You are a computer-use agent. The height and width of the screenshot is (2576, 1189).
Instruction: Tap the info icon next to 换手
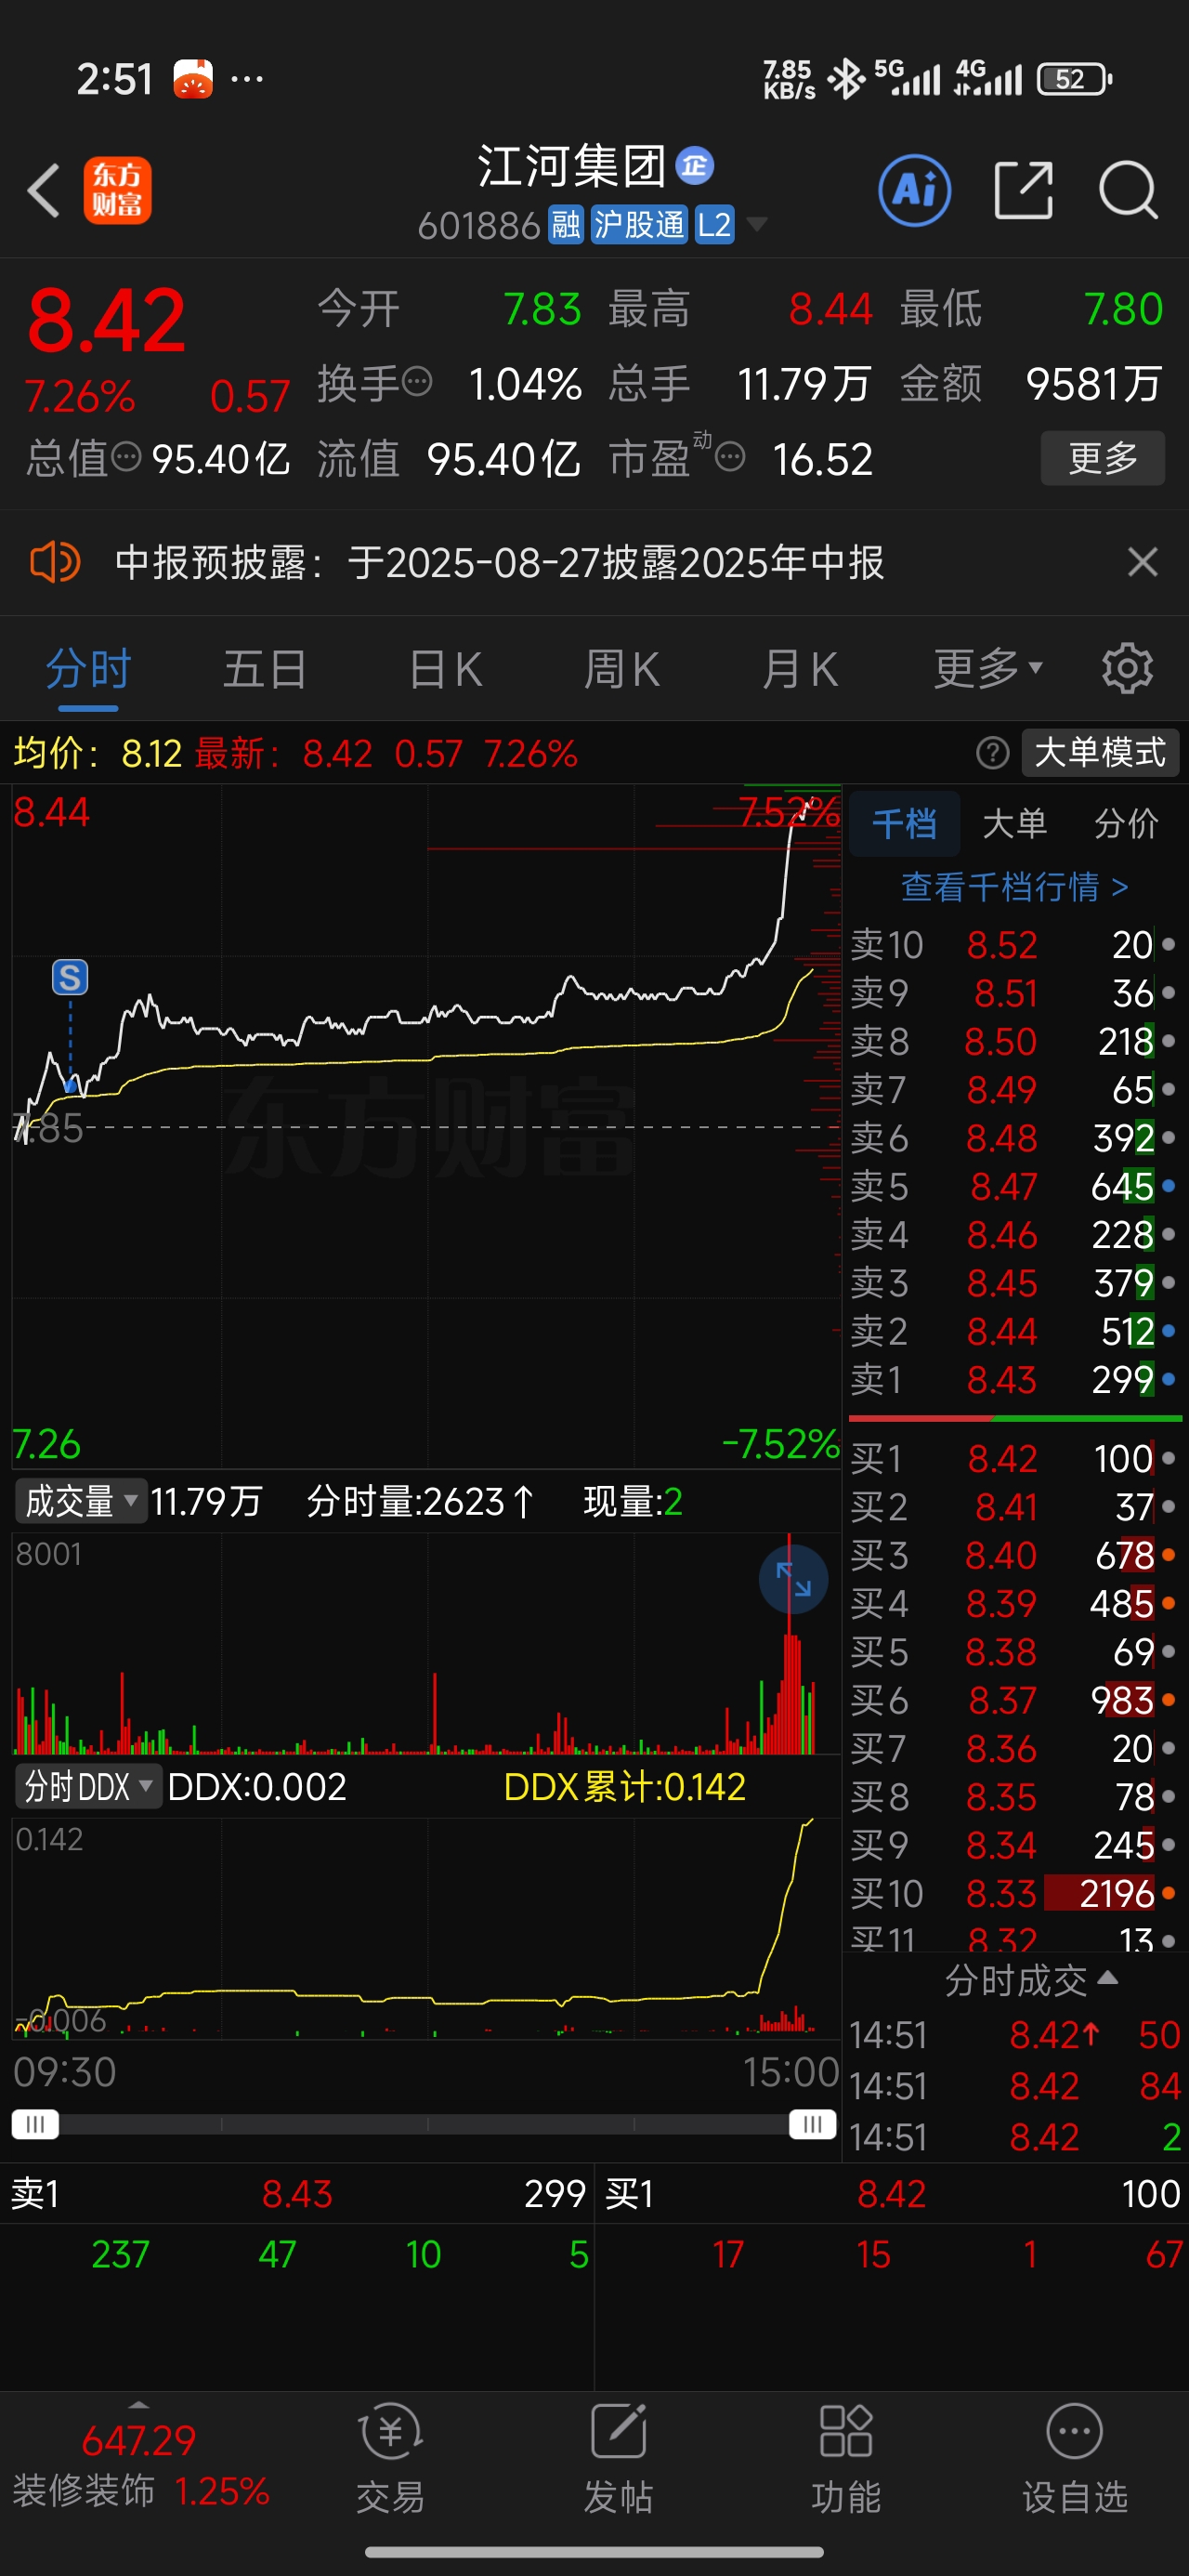[x=417, y=381]
